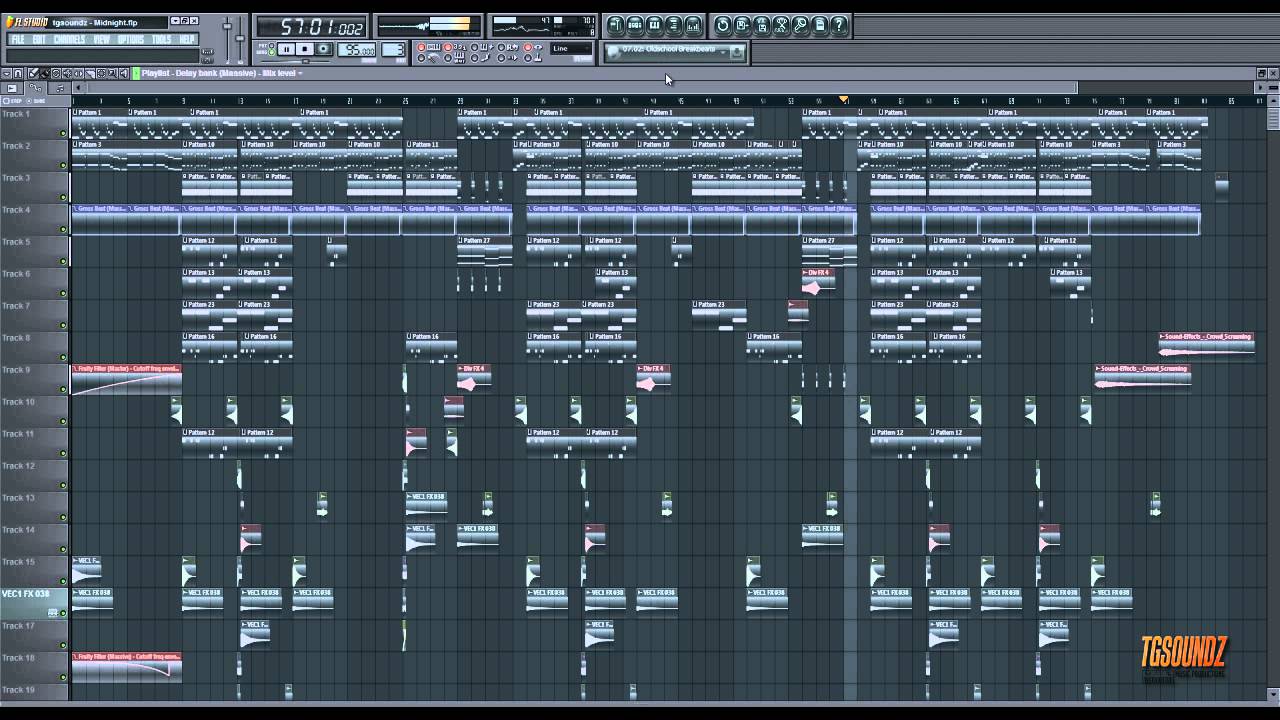Open the CHANNELS menu

[70, 39]
